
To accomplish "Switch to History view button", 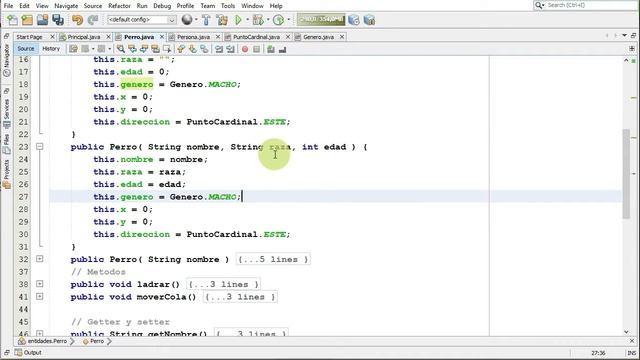I will [51, 49].
